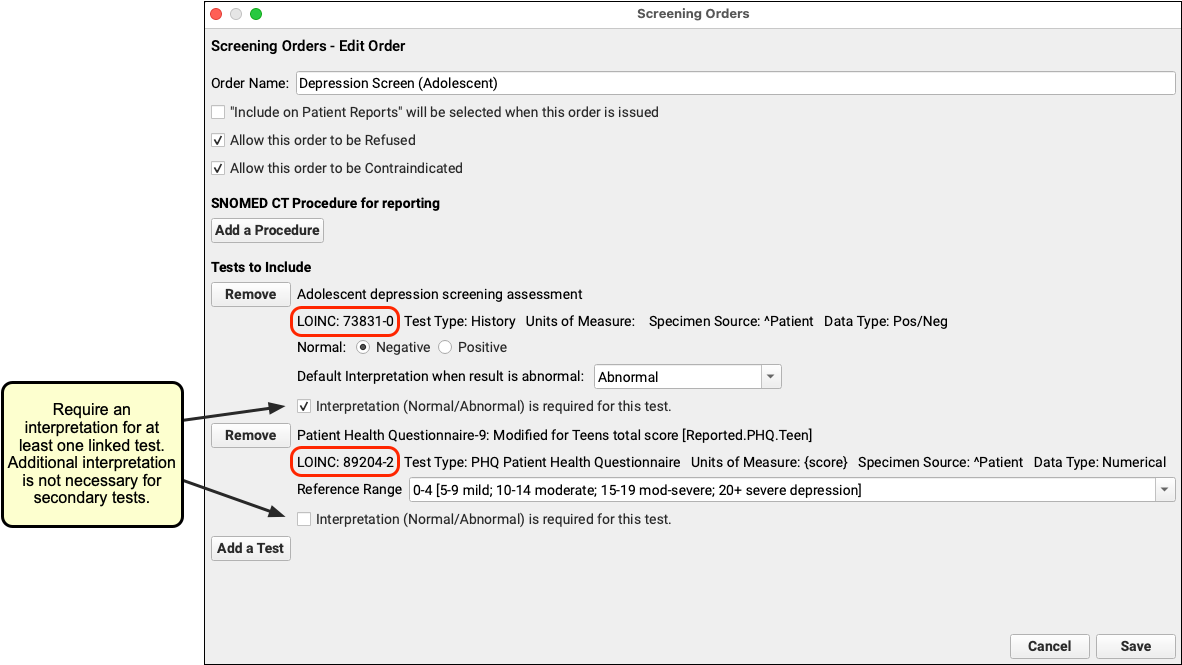Image resolution: width=1182 pixels, height=665 pixels.
Task: Uncheck "Allow this order to be Refused"
Action: click(218, 140)
